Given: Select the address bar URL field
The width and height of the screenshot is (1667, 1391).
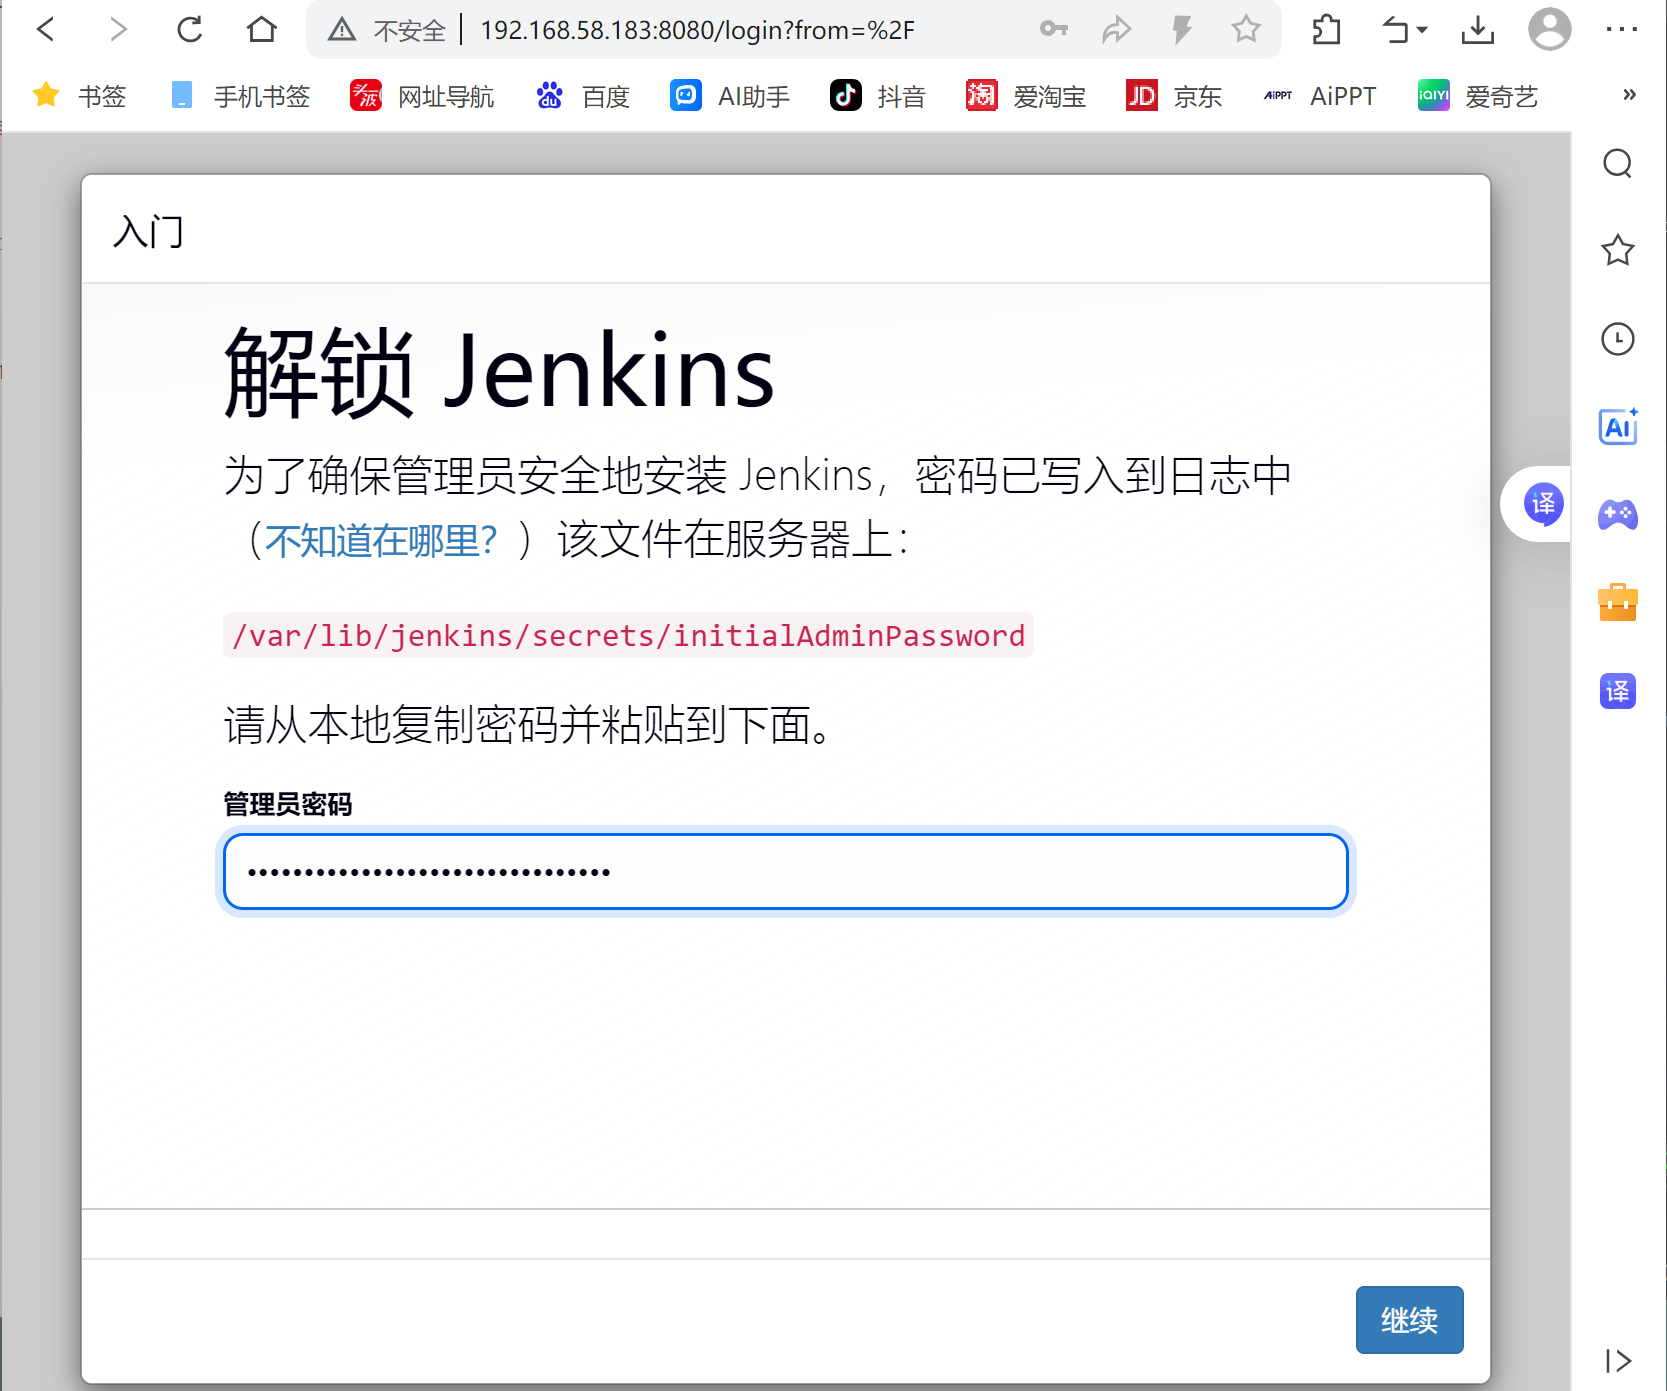Looking at the screenshot, I should tap(697, 30).
